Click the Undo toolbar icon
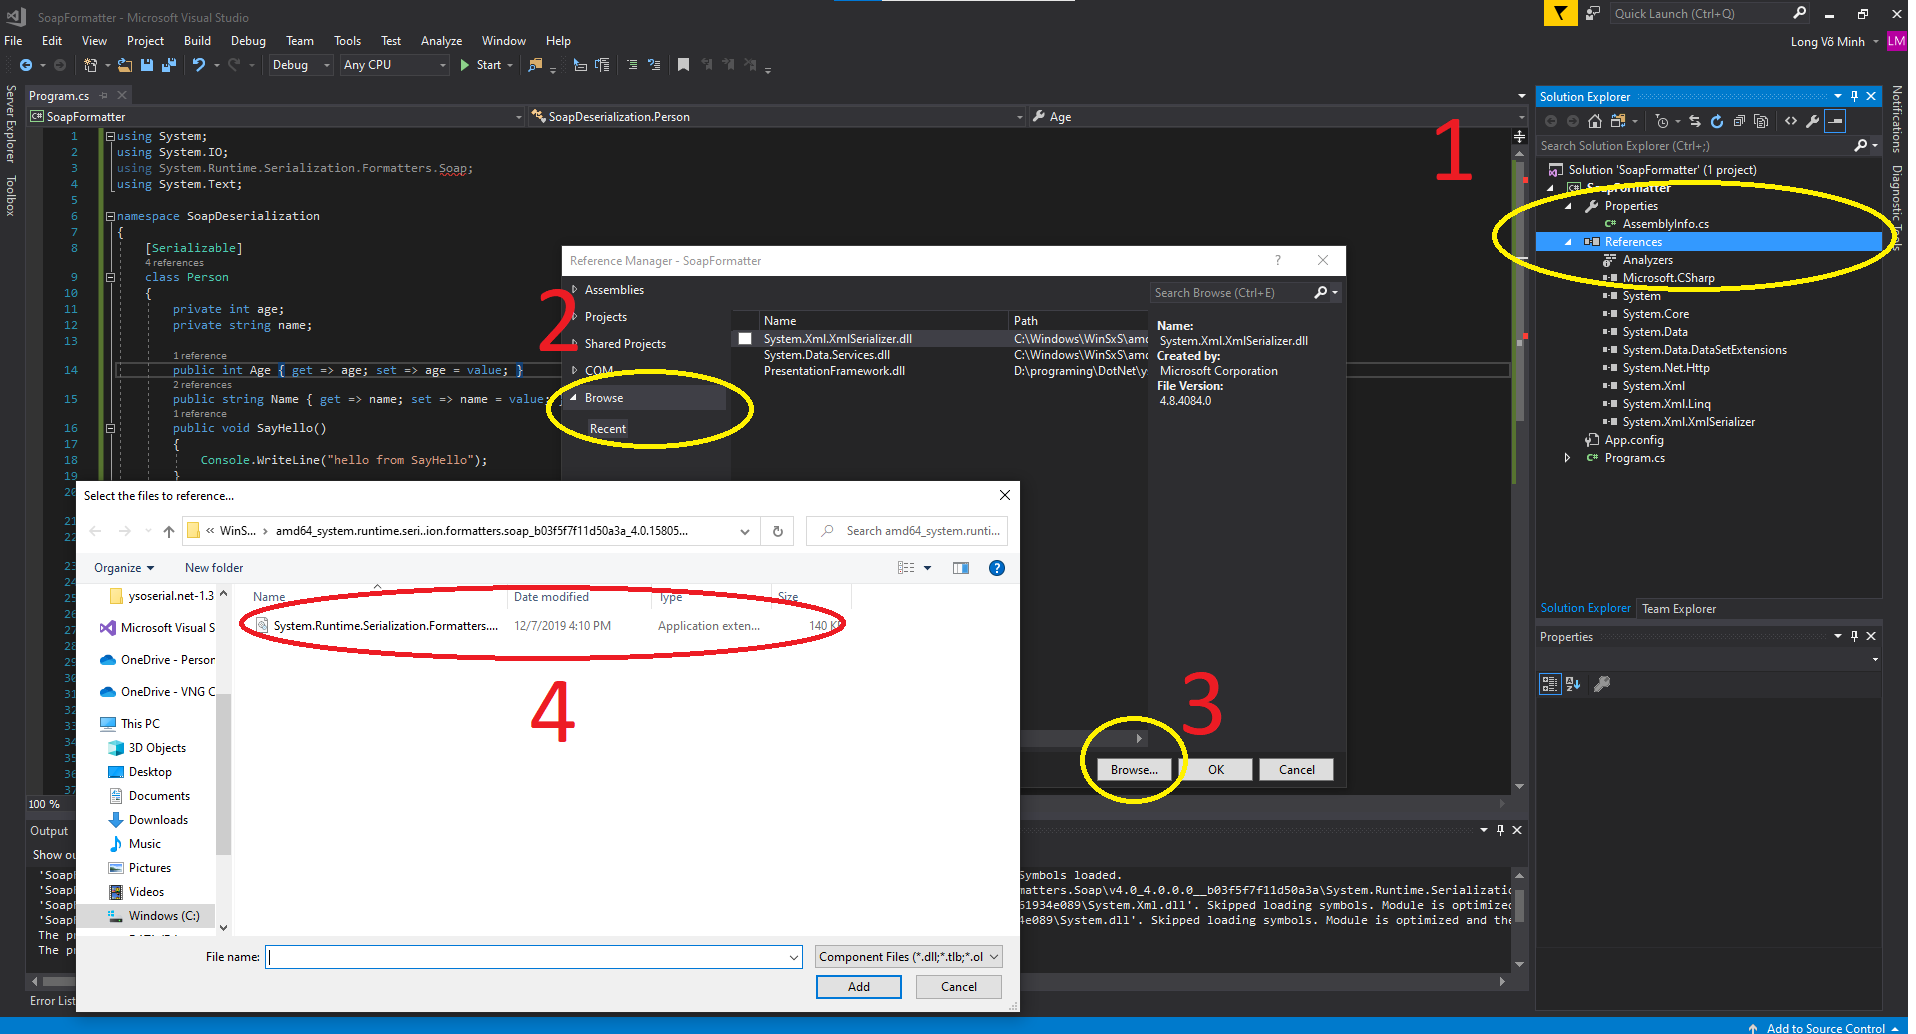The height and width of the screenshot is (1034, 1916). pos(199,65)
